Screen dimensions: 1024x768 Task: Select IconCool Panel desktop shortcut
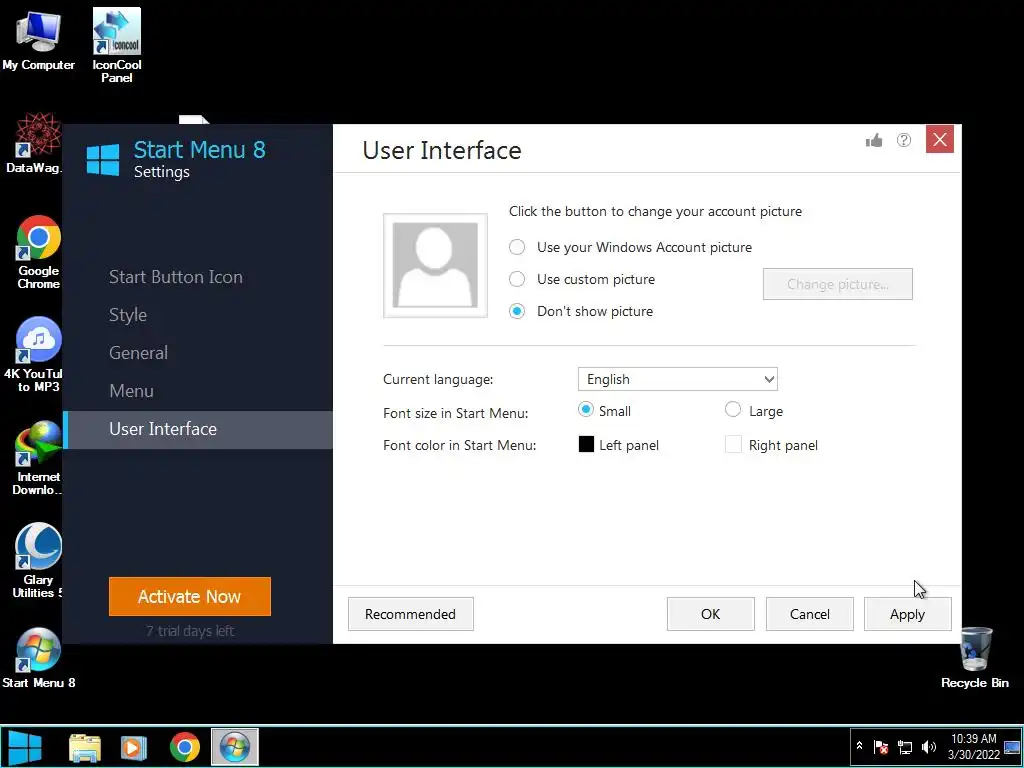tap(117, 45)
